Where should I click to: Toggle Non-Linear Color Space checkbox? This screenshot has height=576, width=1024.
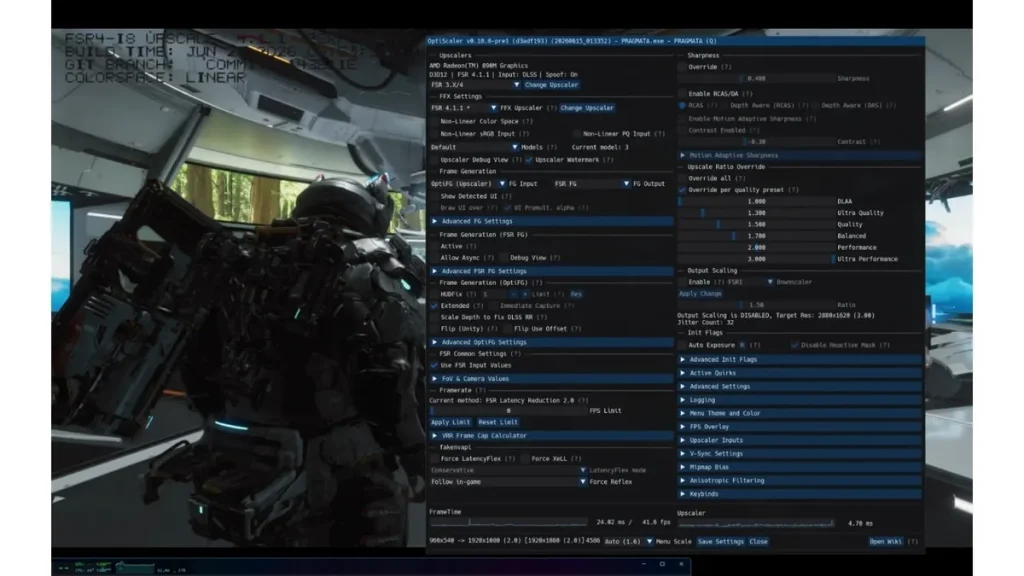click(435, 121)
